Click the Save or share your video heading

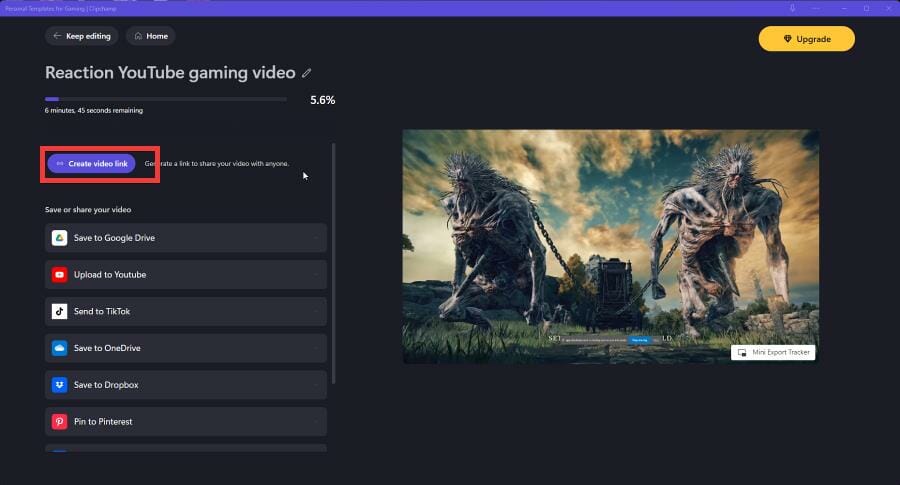click(x=88, y=209)
